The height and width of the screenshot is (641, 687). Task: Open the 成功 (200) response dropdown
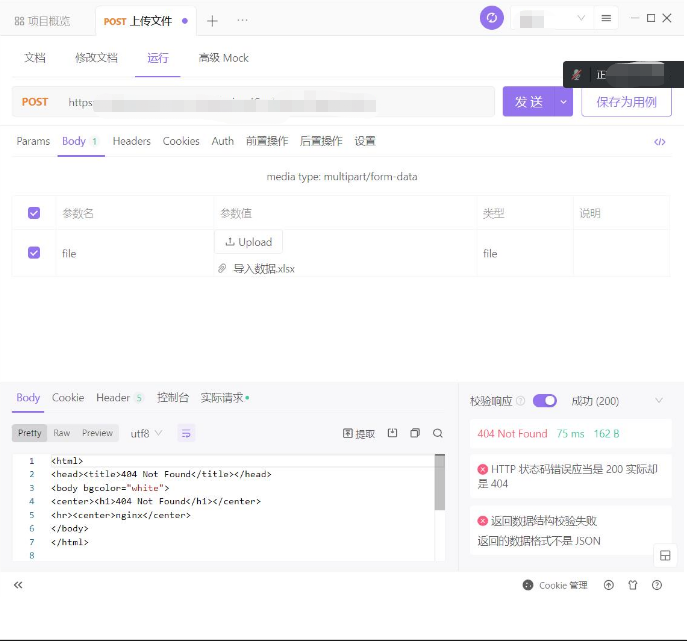(x=617, y=401)
